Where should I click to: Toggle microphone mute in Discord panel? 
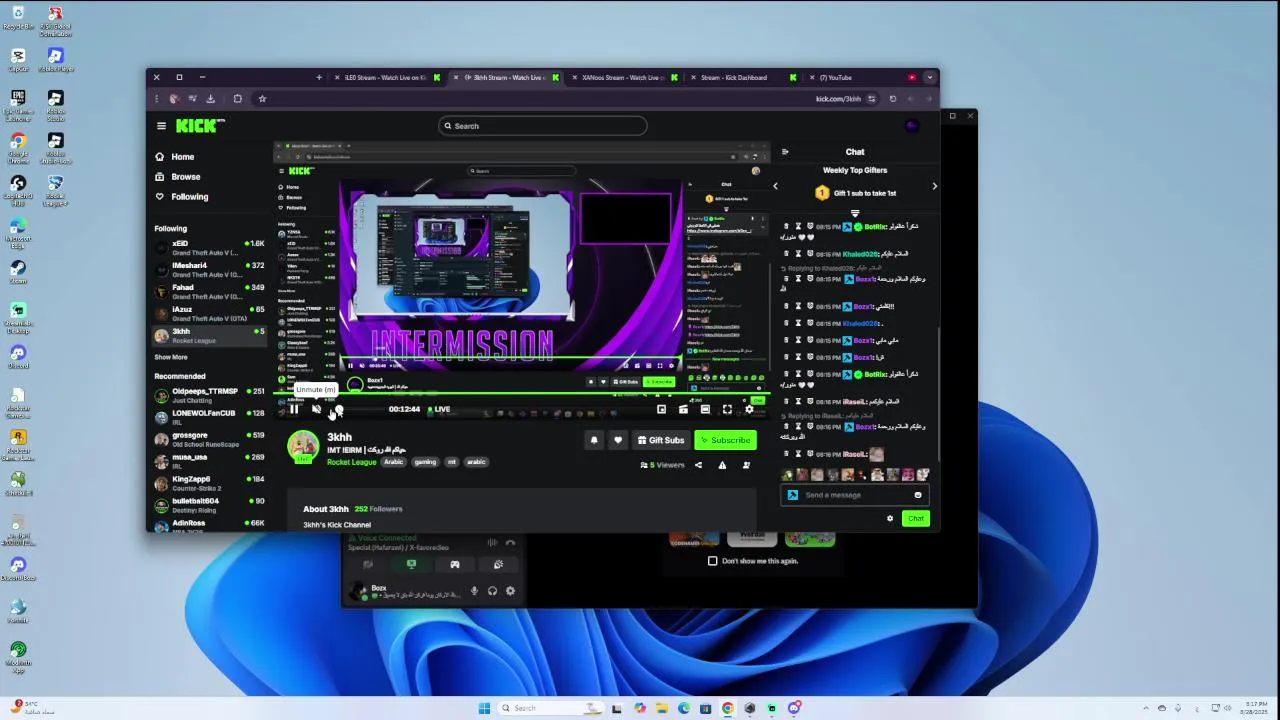tap(474, 591)
